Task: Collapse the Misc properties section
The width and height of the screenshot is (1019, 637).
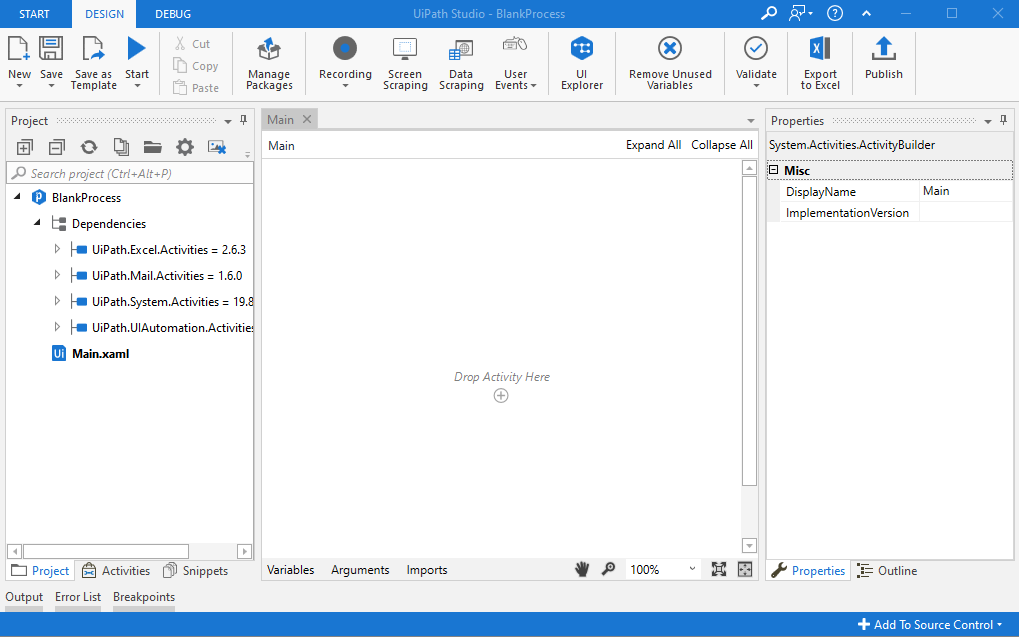Action: pyautogui.click(x=773, y=170)
